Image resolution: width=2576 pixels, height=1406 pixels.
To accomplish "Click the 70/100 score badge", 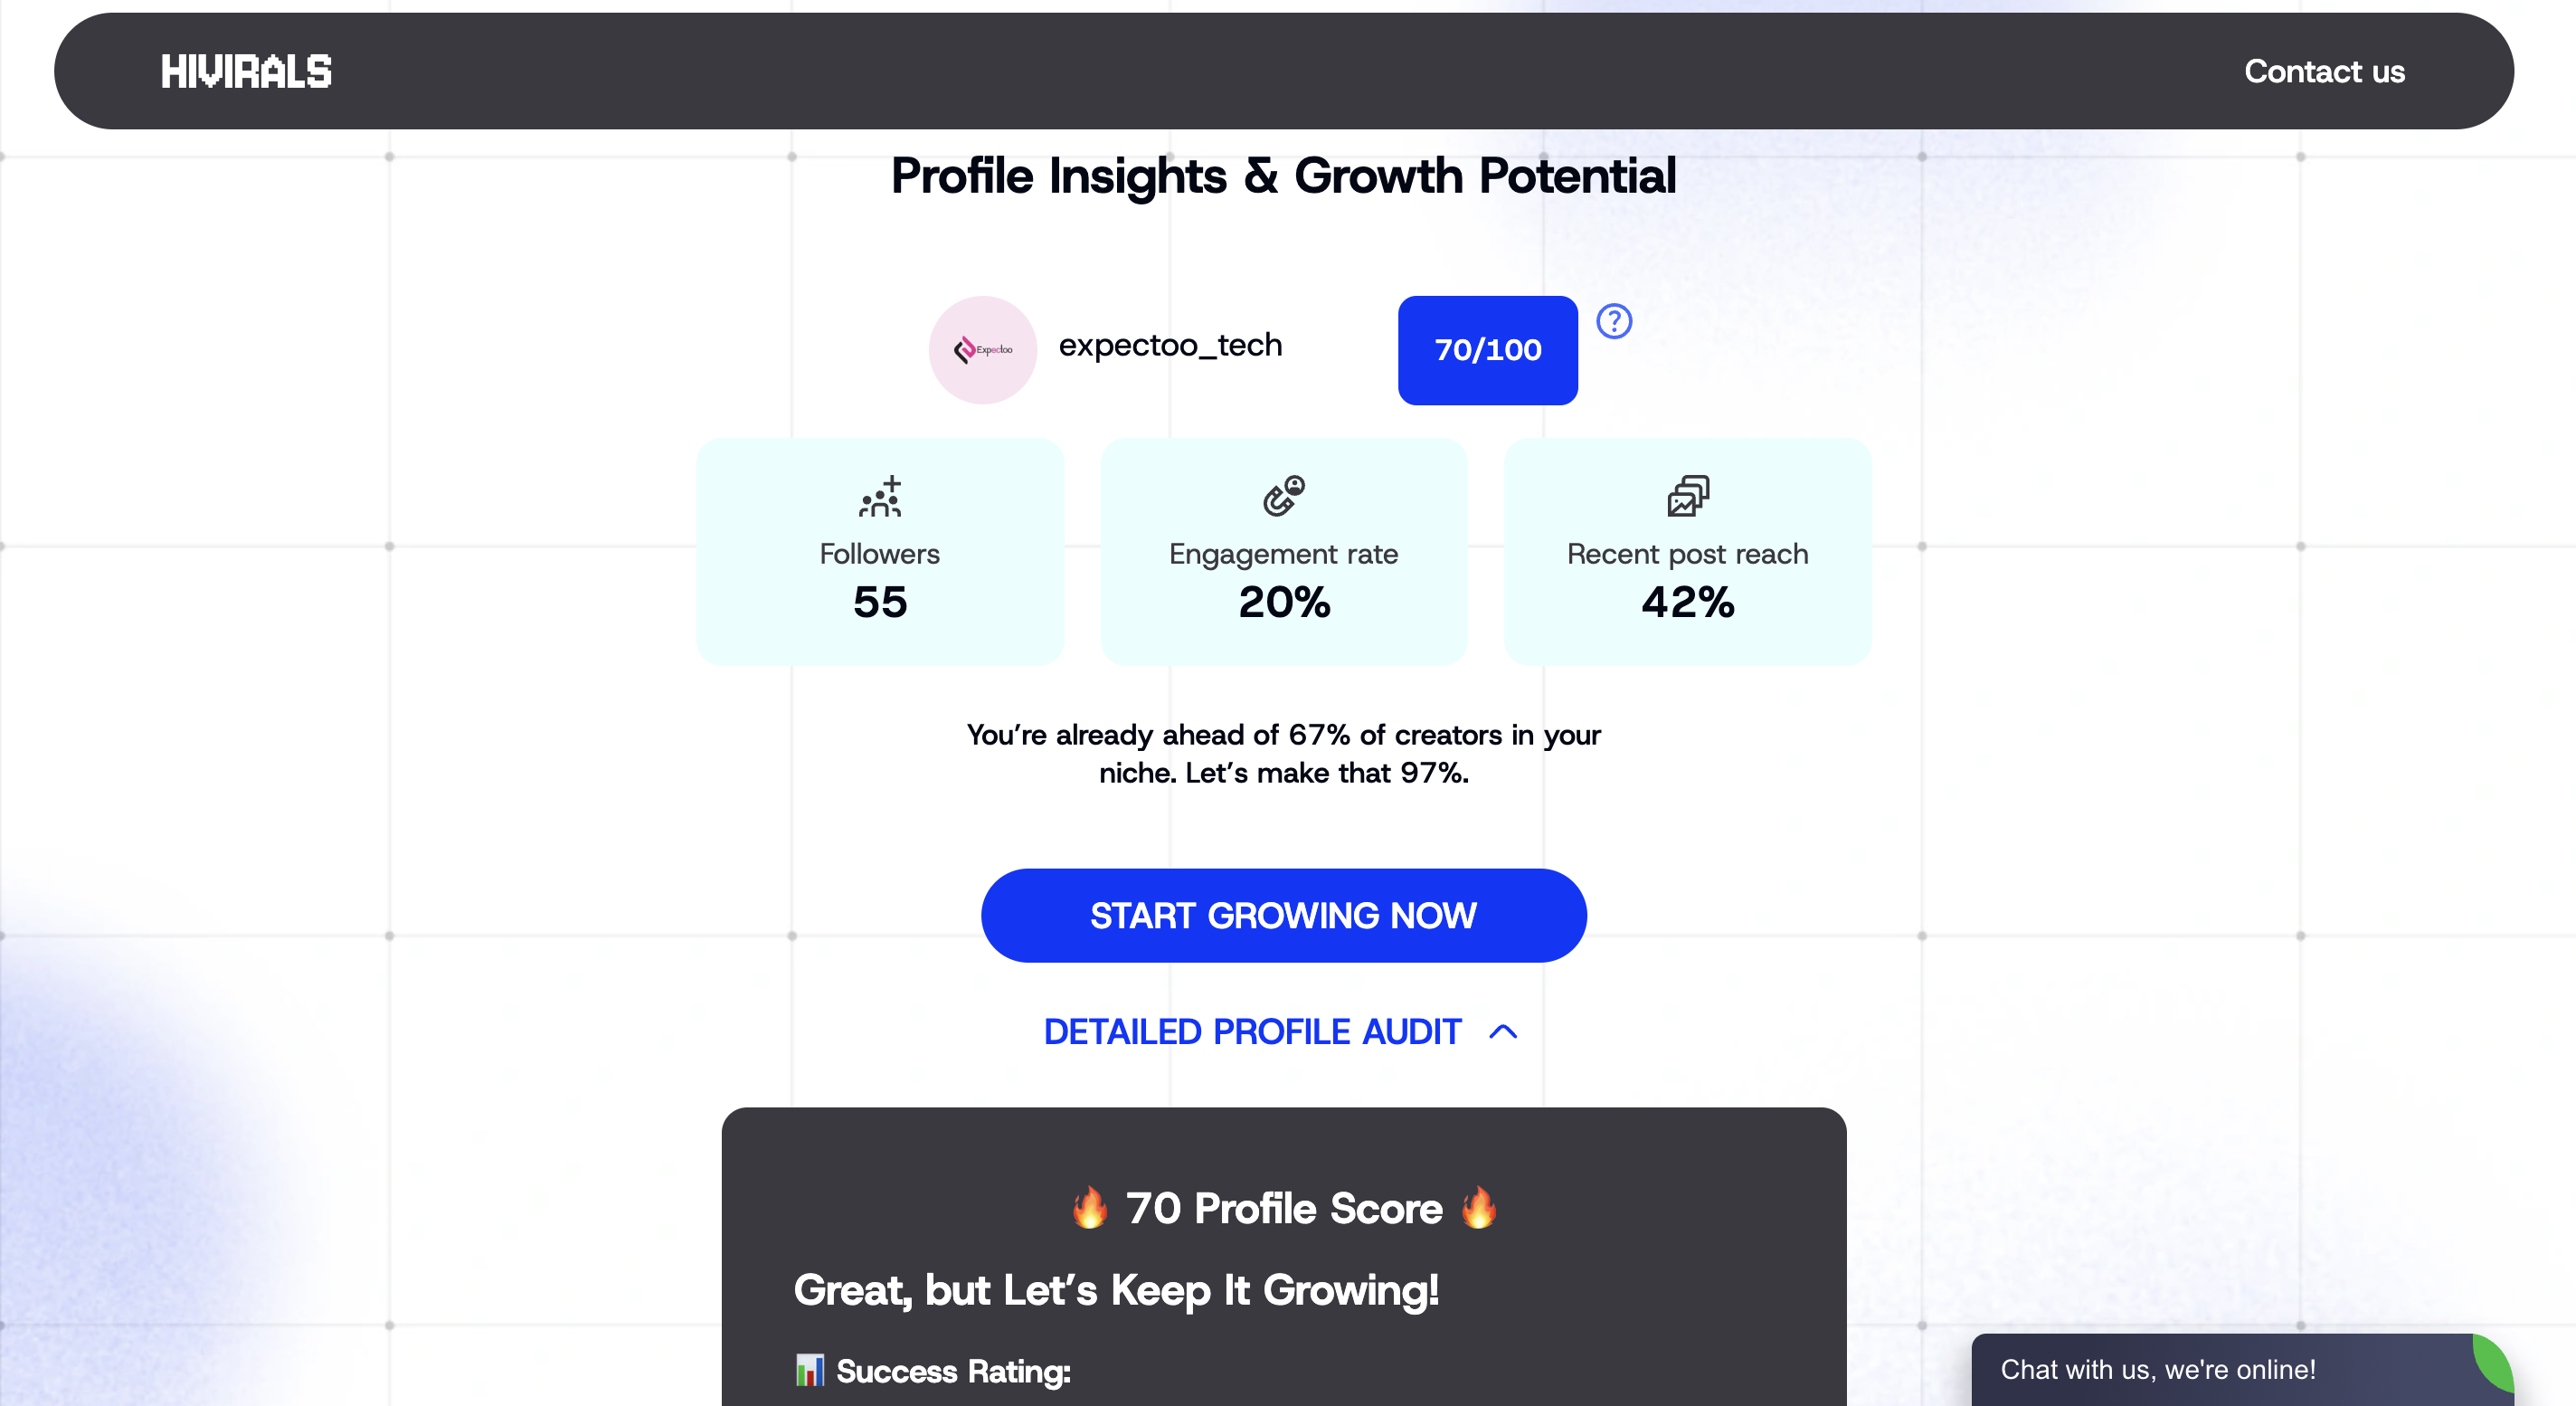I will 1487,350.
